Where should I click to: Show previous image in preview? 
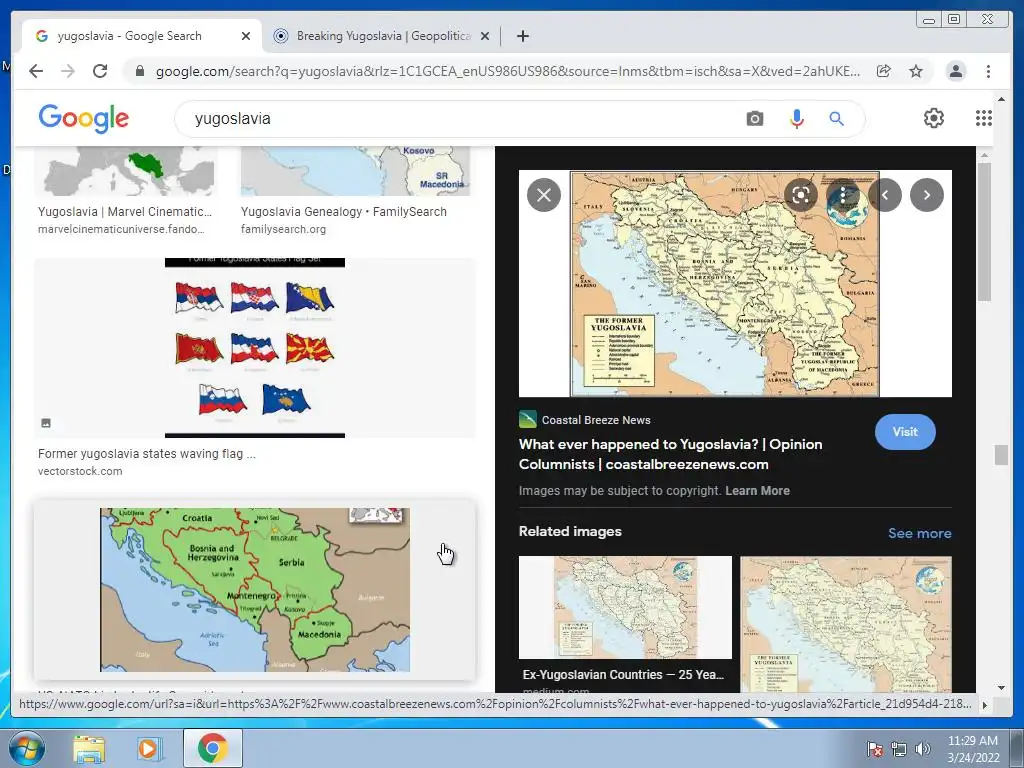coord(885,195)
